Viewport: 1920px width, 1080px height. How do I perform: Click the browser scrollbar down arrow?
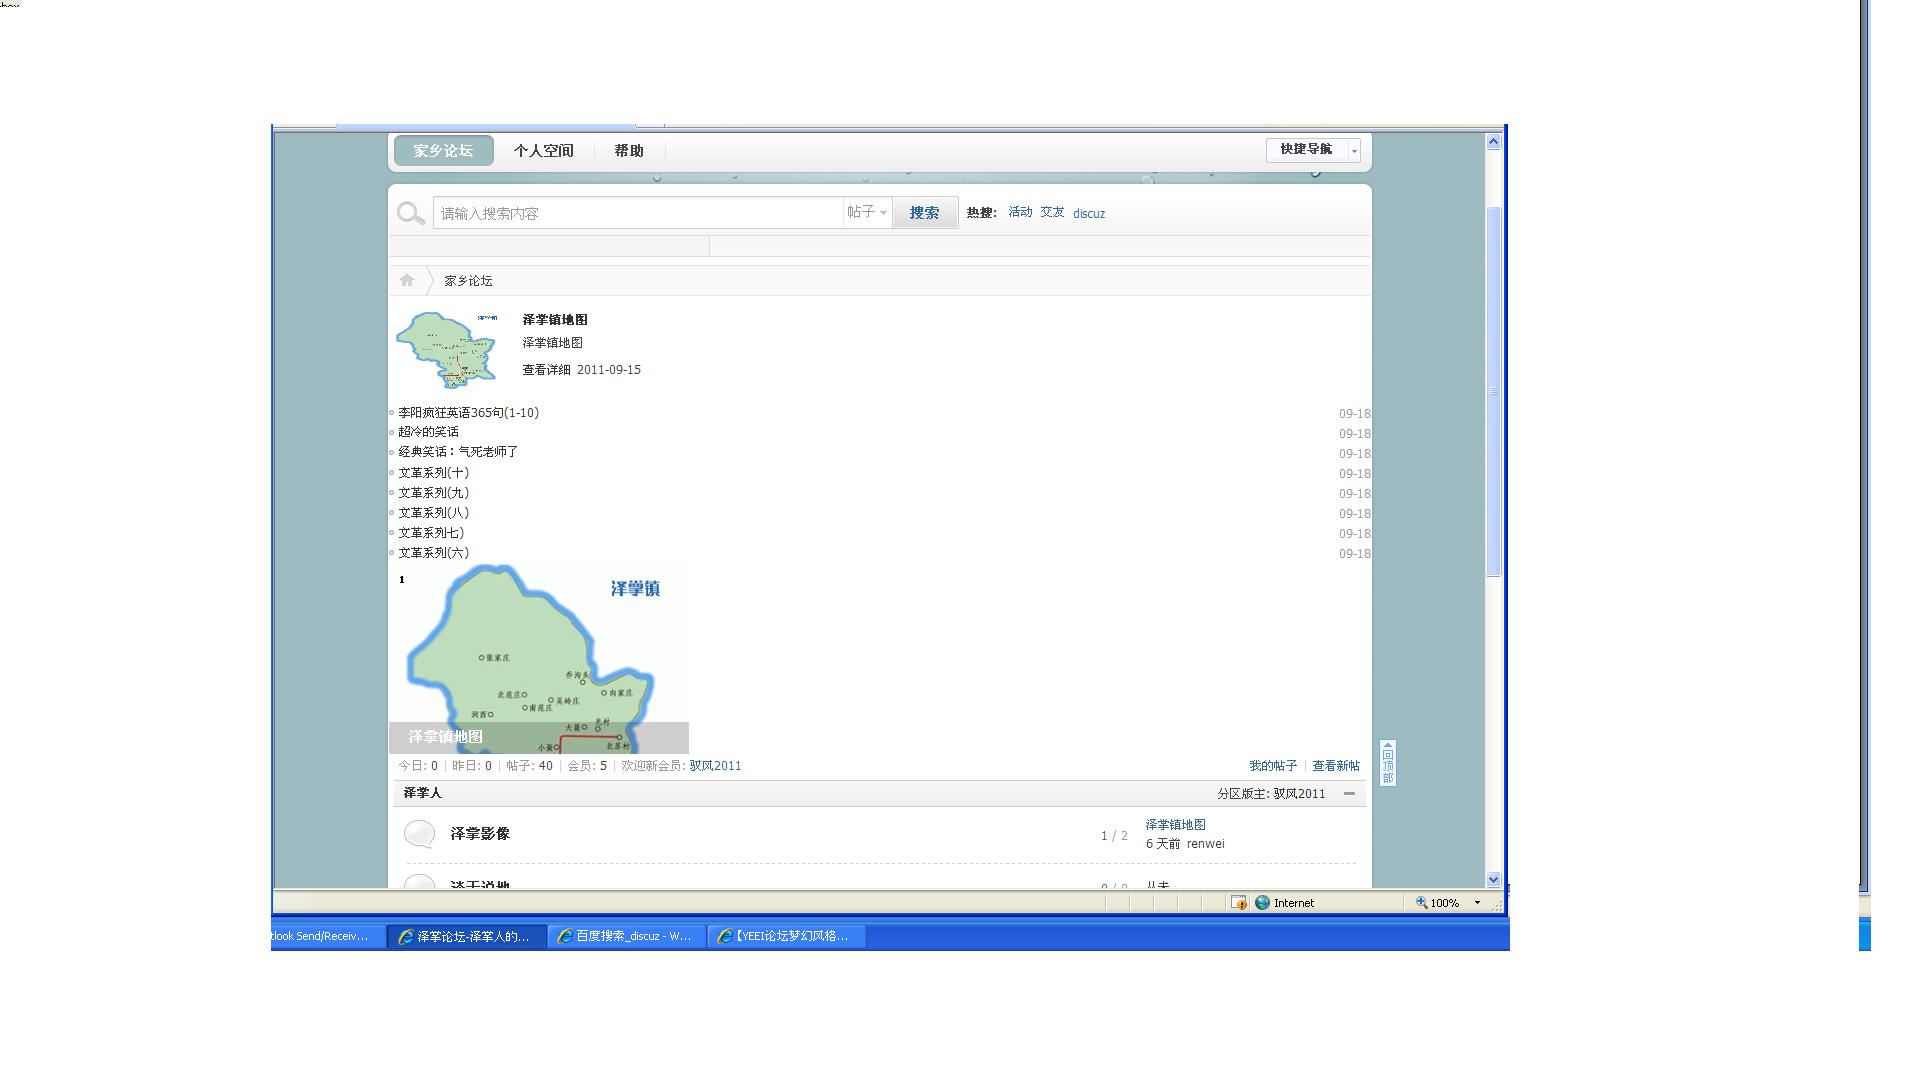click(x=1493, y=880)
